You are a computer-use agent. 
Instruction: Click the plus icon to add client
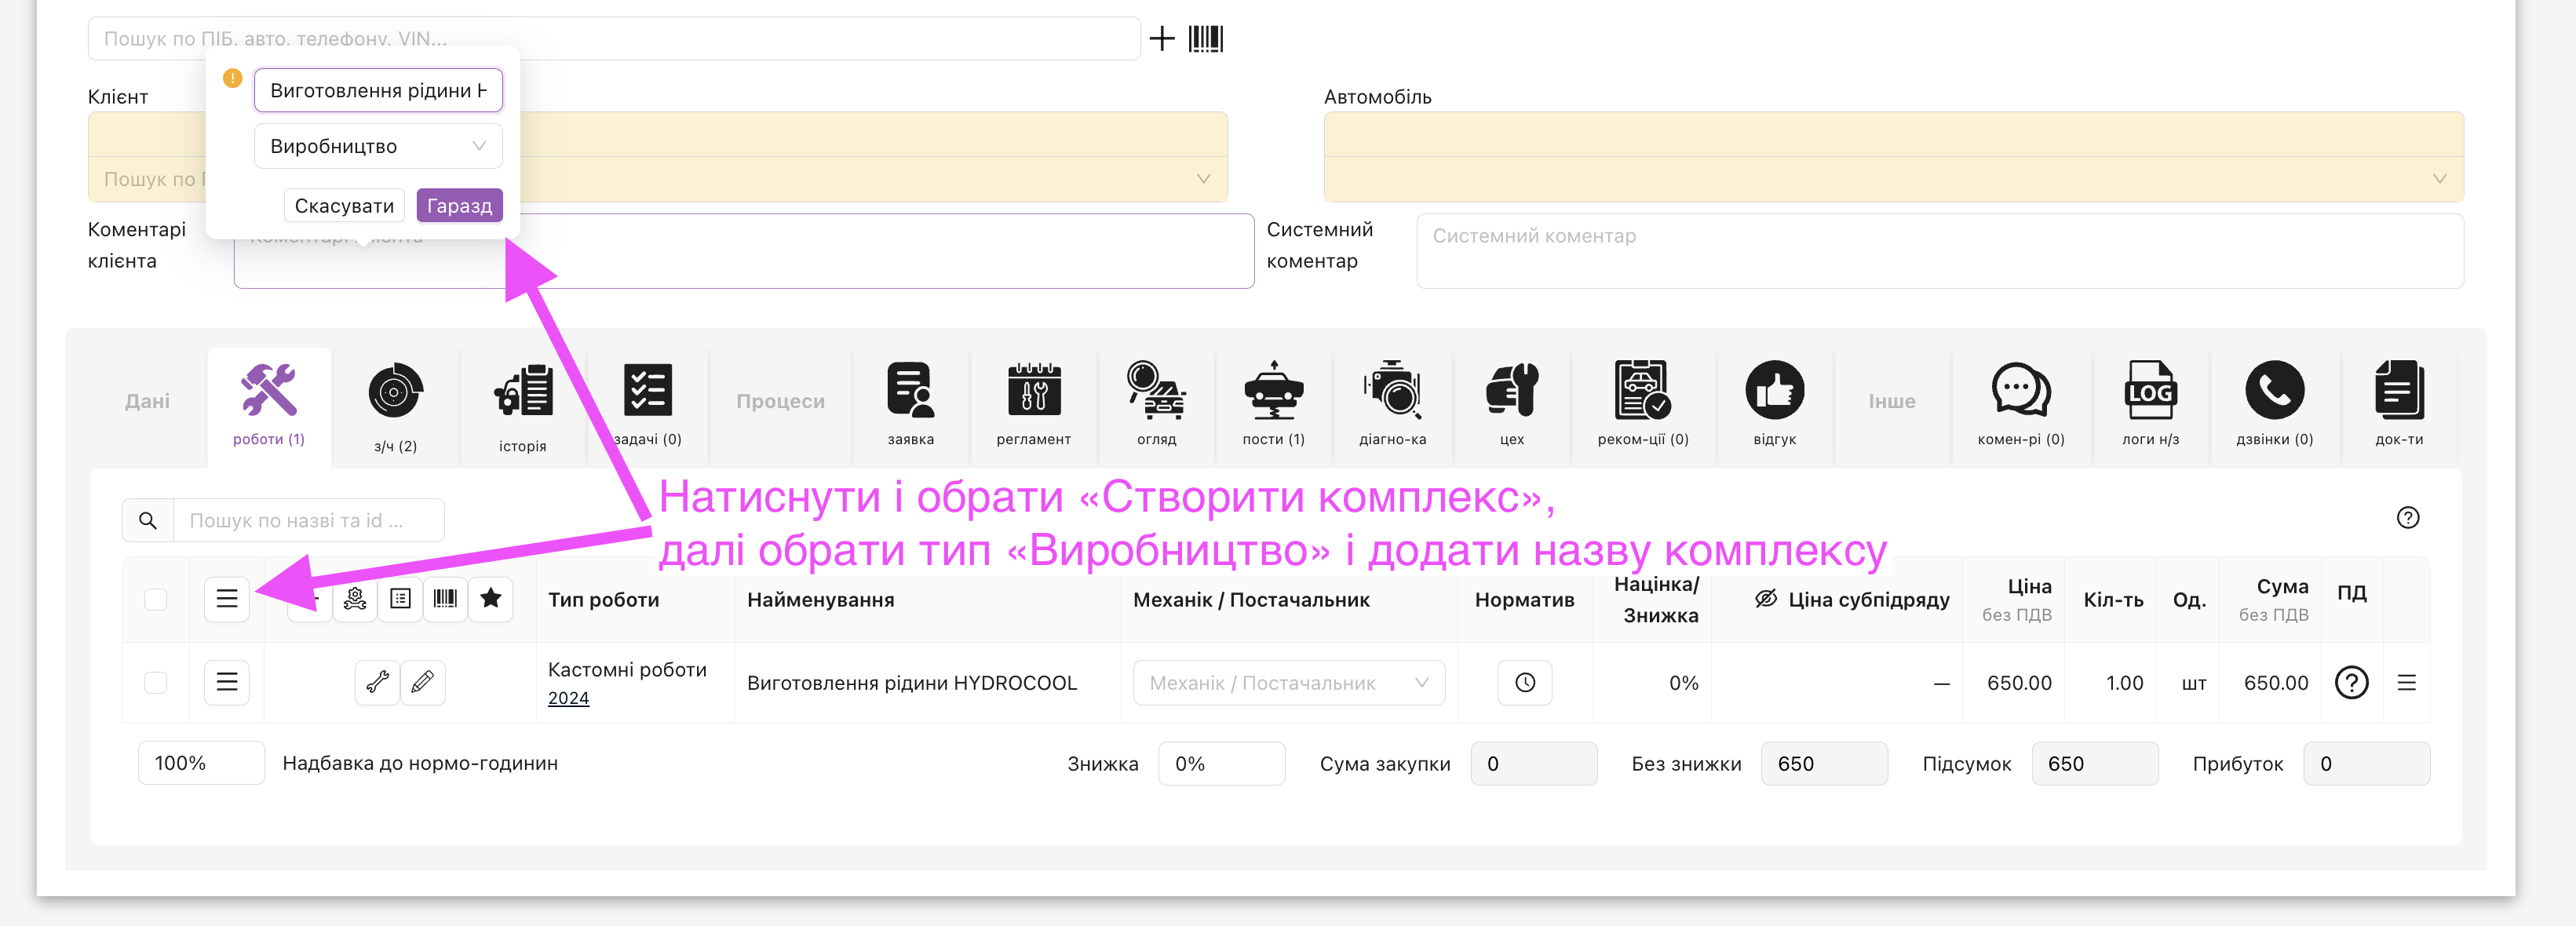1161,39
